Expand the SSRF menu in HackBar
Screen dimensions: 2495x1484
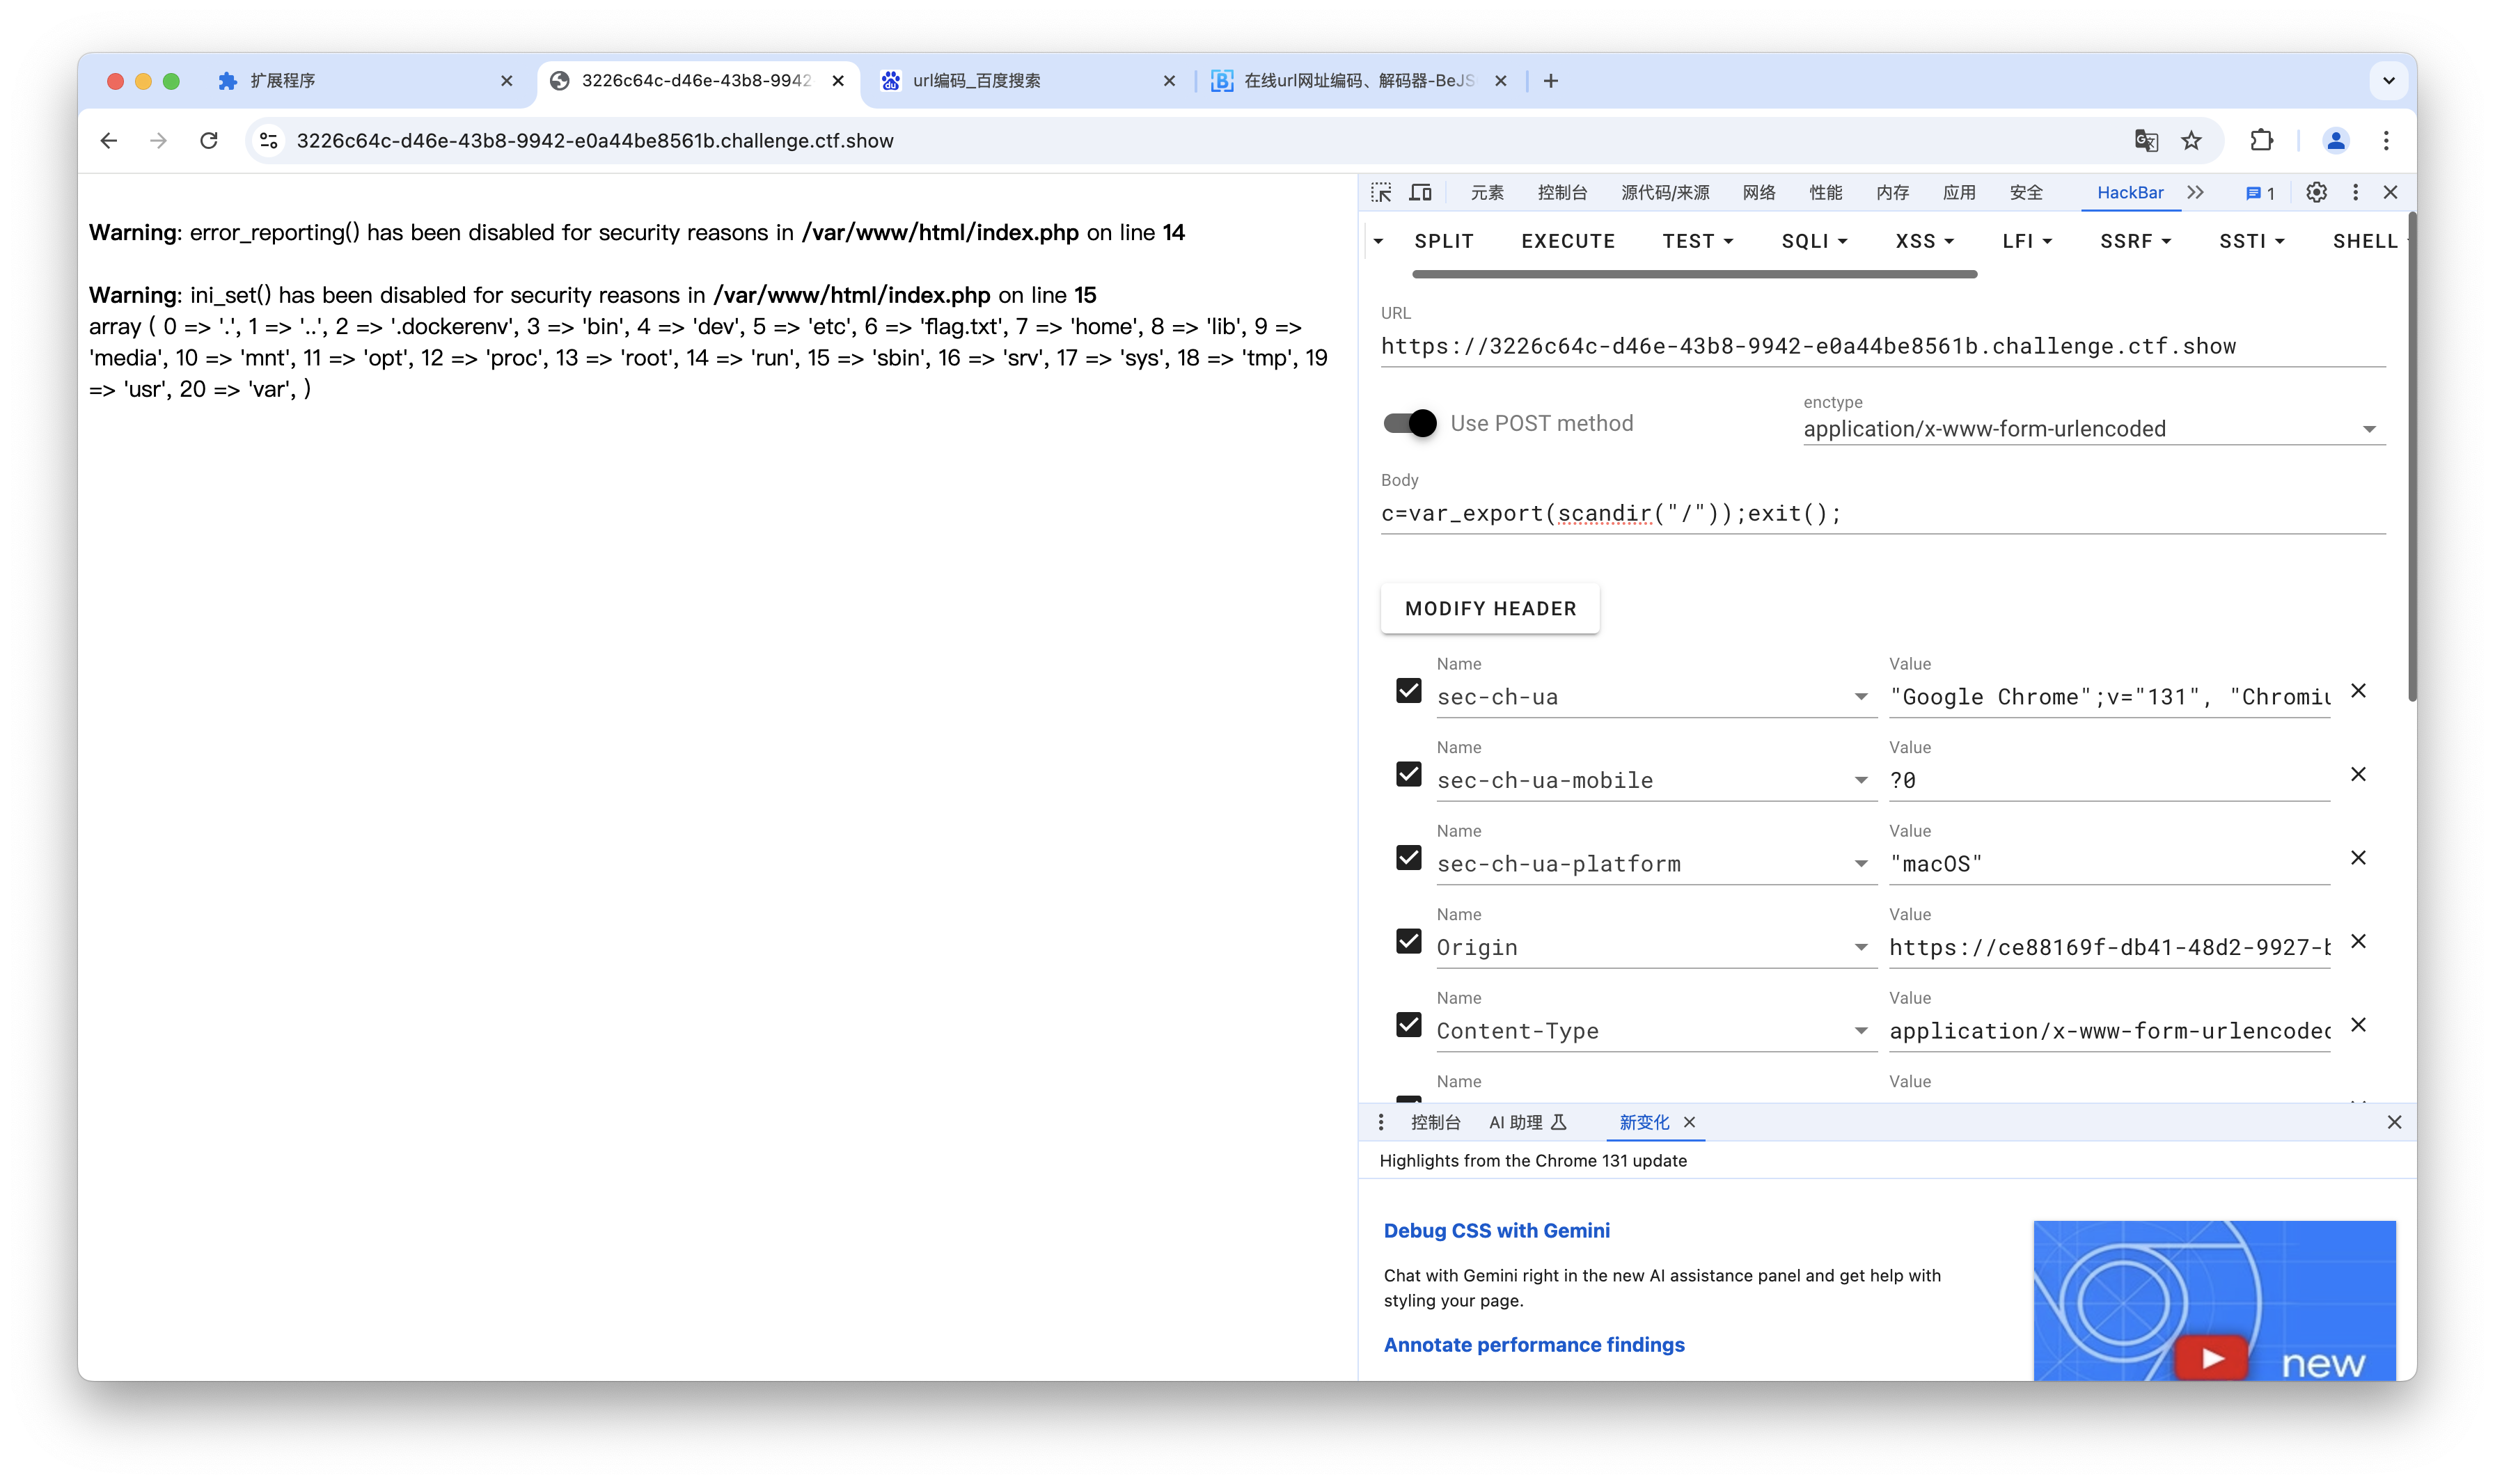2135,241
